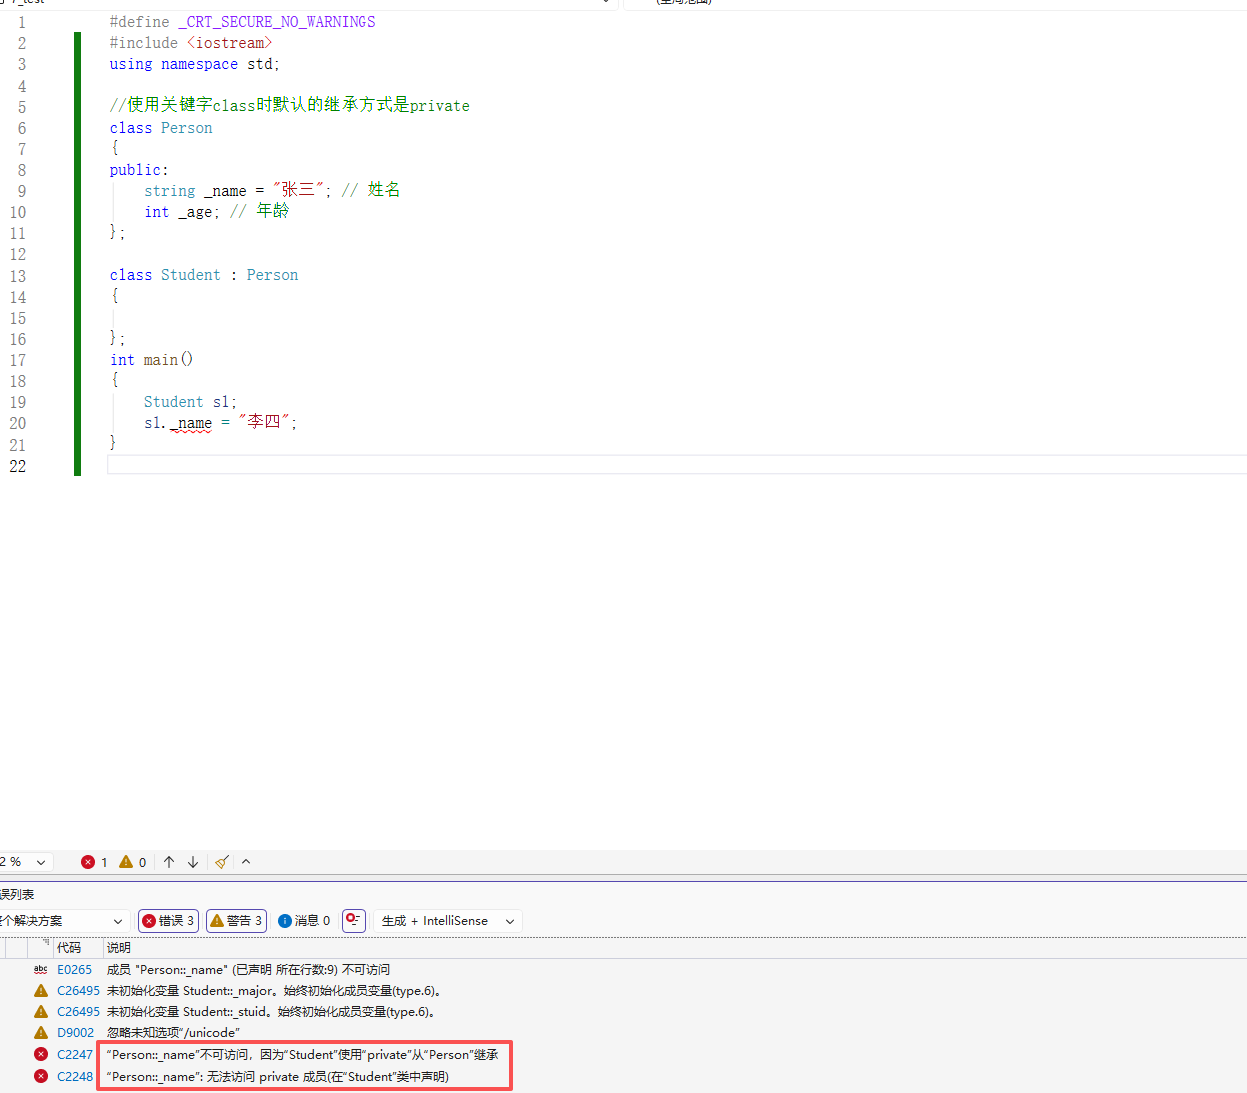Click the 'Student s1;' statement

(190, 402)
